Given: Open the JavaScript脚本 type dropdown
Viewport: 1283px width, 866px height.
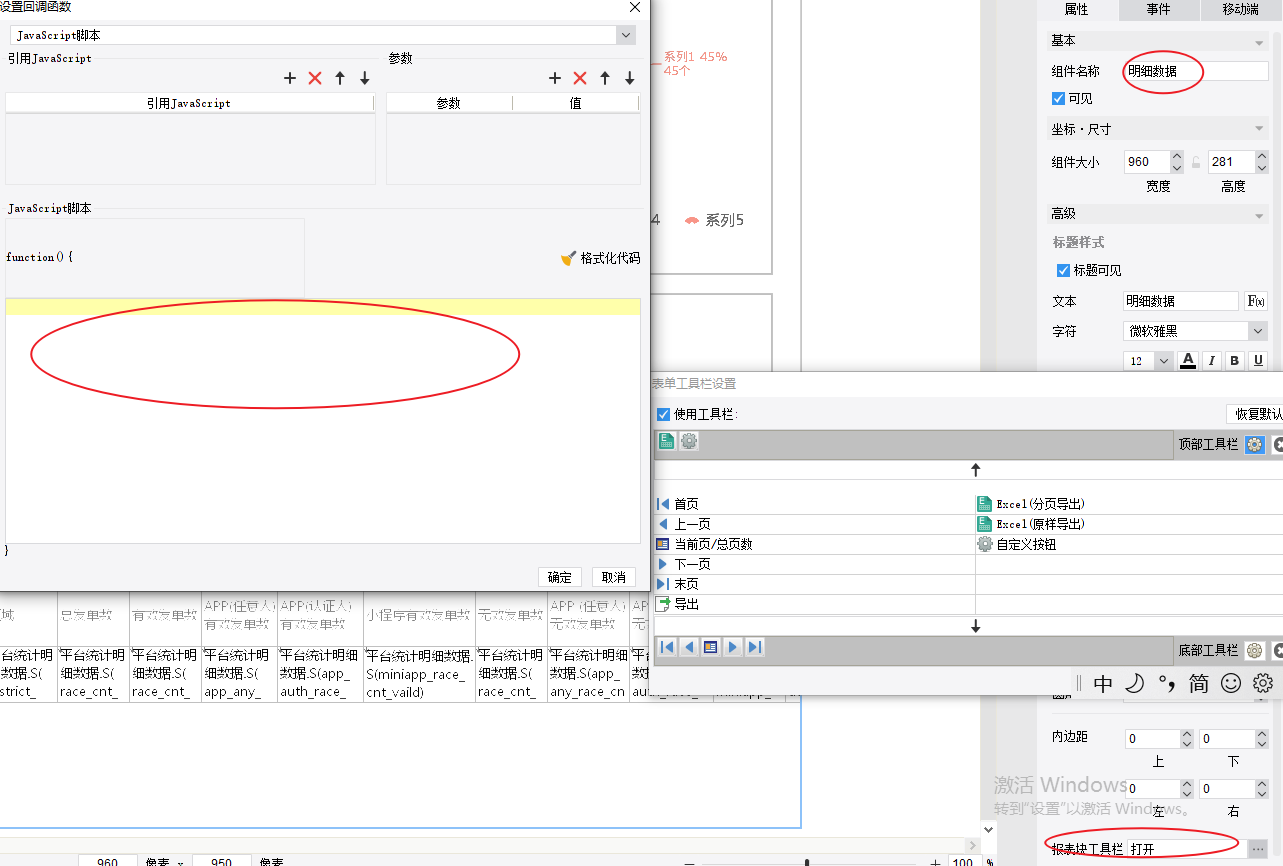Looking at the screenshot, I should [x=626, y=35].
